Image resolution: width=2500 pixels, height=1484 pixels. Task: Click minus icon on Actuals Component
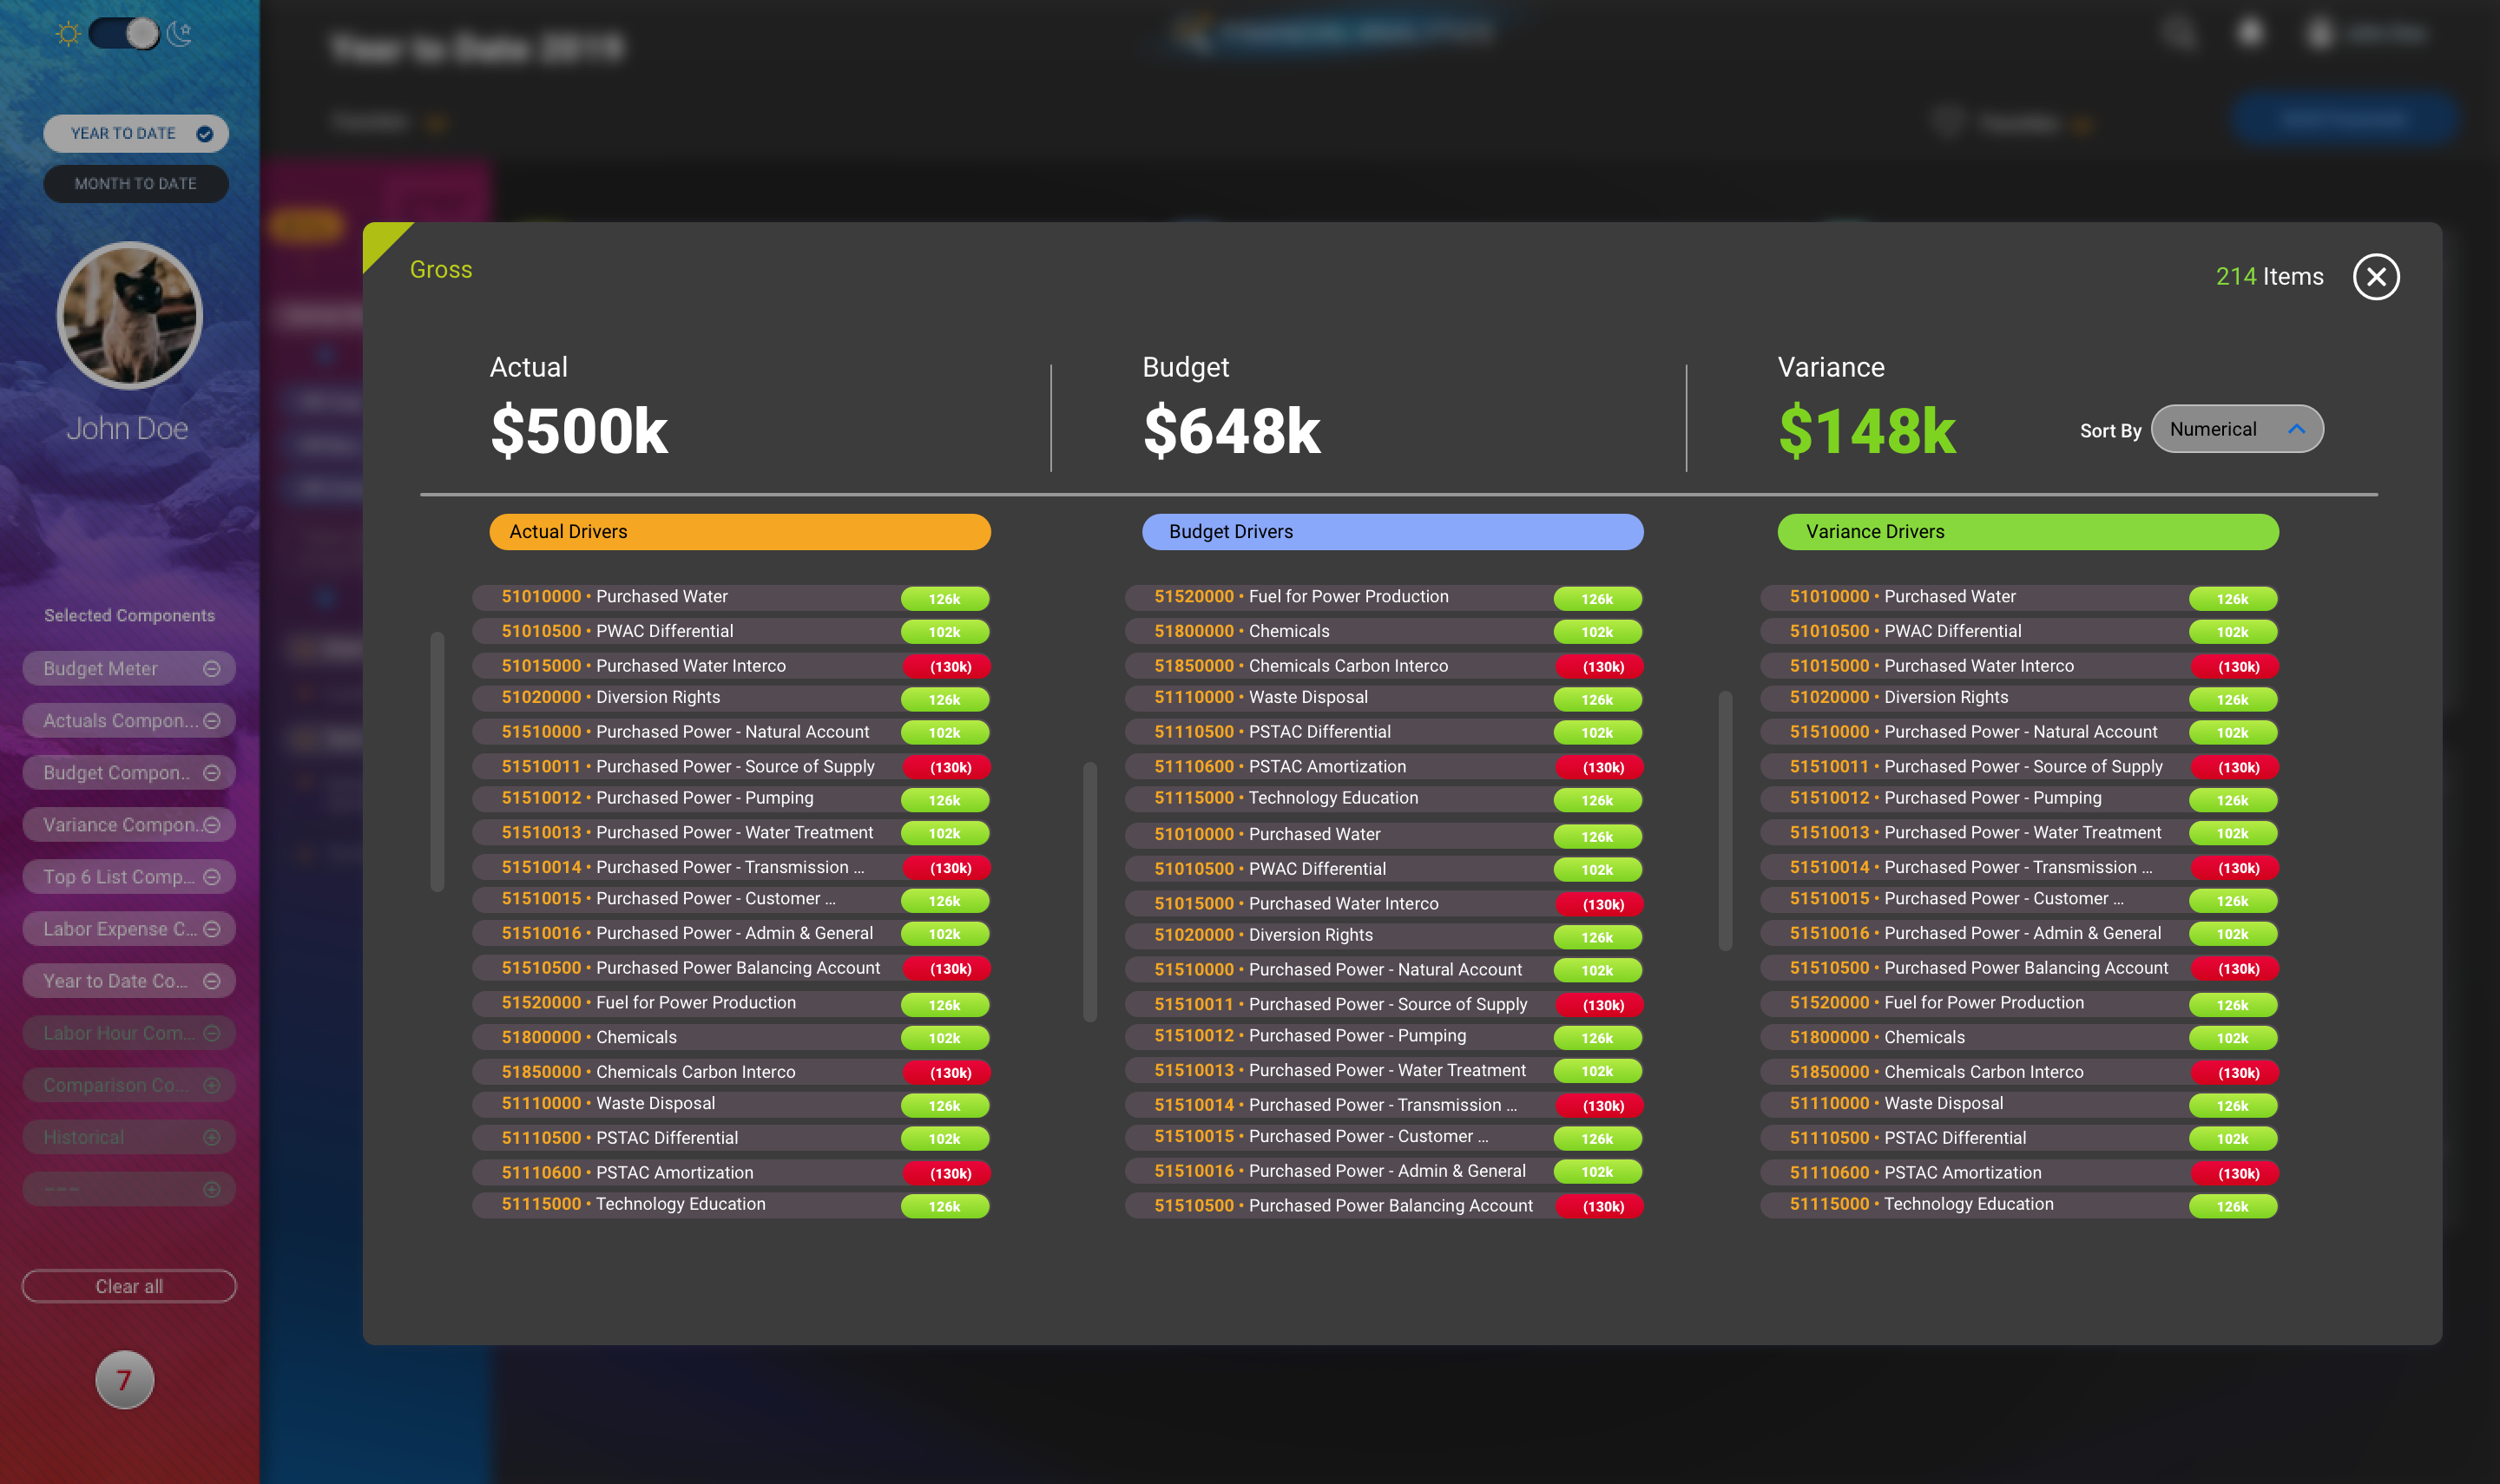coord(211,721)
